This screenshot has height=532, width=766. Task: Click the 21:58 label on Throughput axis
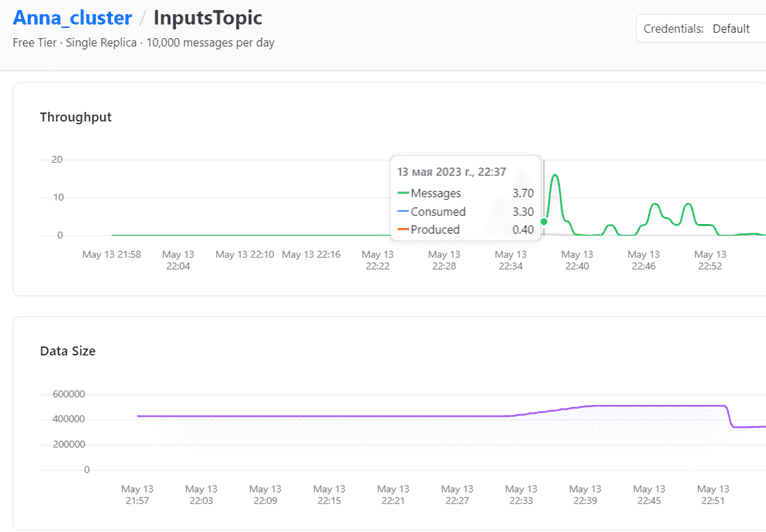[111, 255]
